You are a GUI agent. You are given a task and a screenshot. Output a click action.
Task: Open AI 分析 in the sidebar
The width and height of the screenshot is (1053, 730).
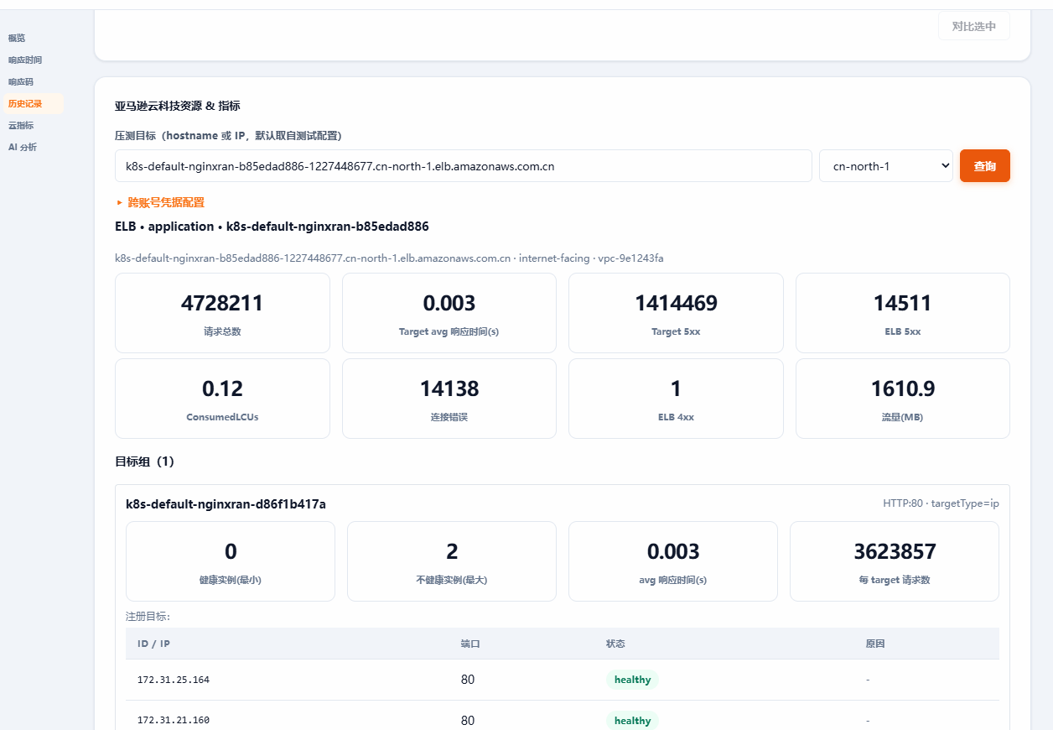[x=23, y=147]
